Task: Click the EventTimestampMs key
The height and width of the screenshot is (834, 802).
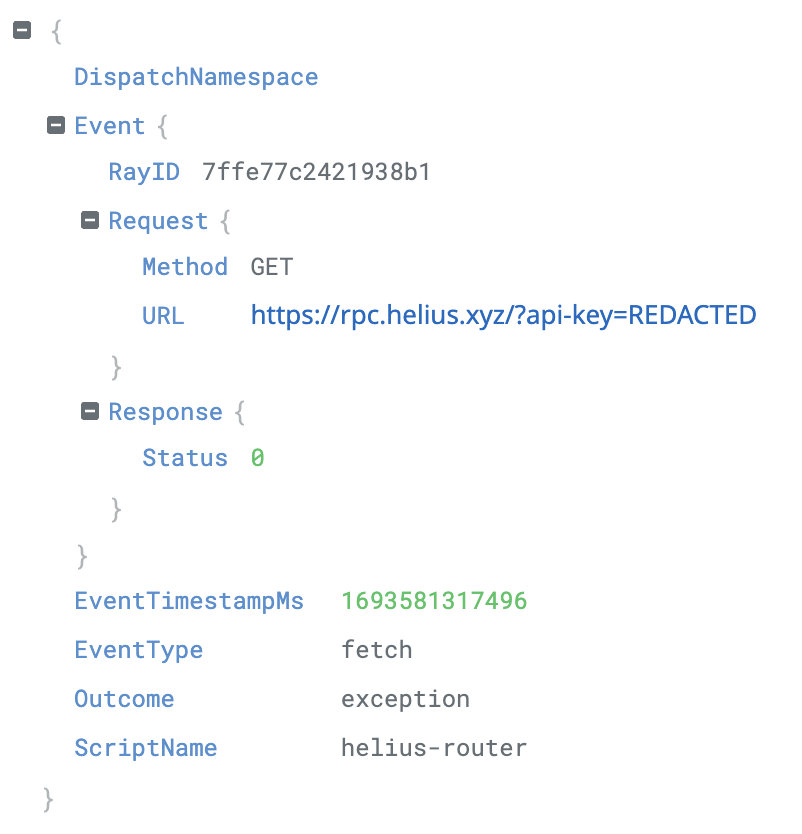Action: click(x=189, y=602)
